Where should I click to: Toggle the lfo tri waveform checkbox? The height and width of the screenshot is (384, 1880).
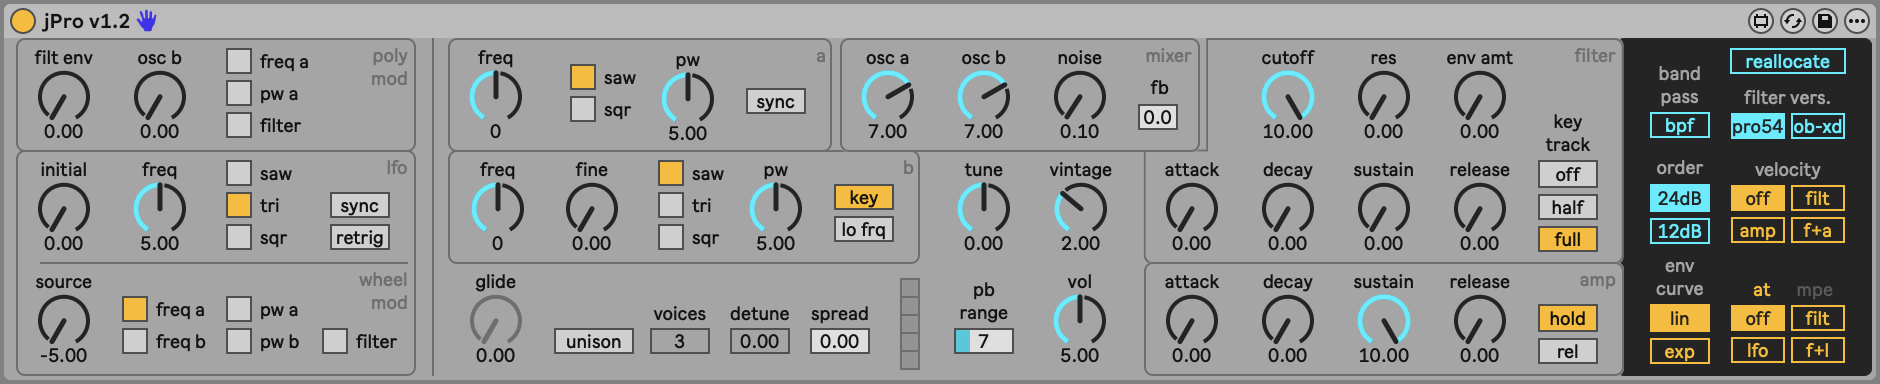coord(238,205)
